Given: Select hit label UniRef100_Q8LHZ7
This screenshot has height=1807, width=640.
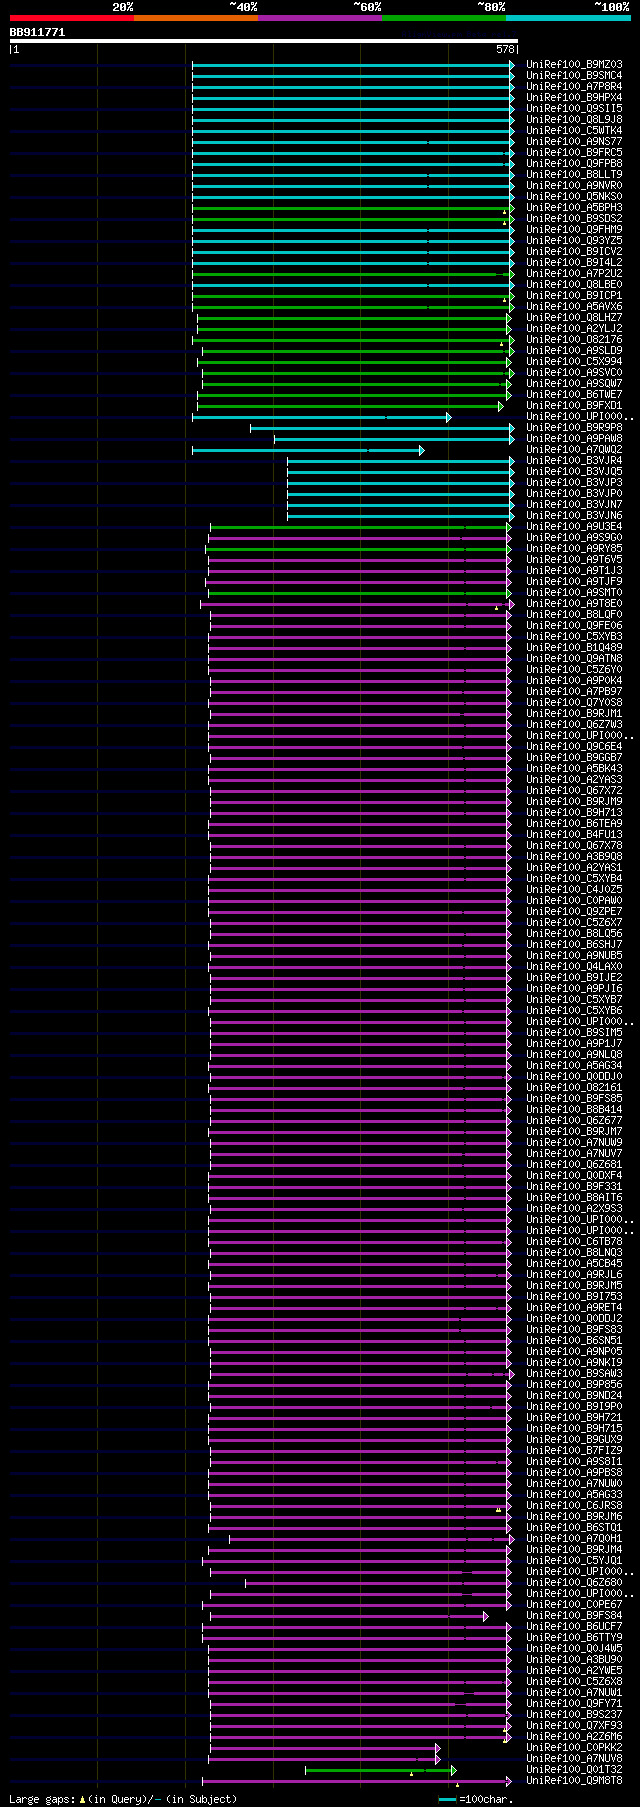Looking at the screenshot, I should click(574, 318).
